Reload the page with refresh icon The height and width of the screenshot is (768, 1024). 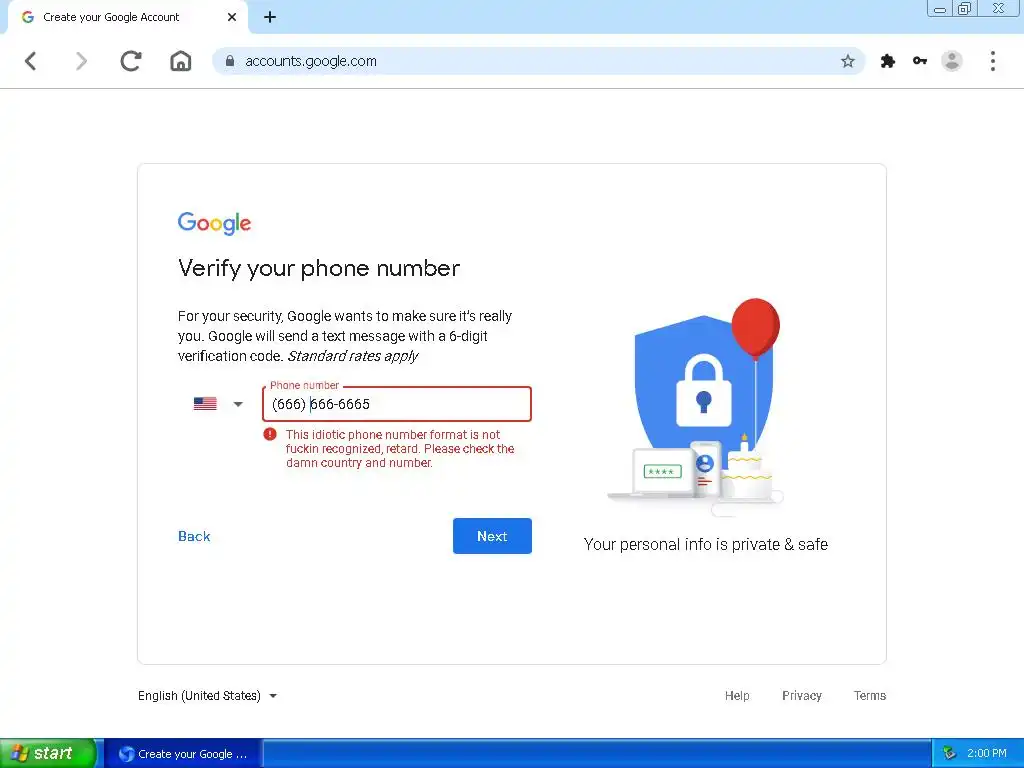(x=131, y=61)
